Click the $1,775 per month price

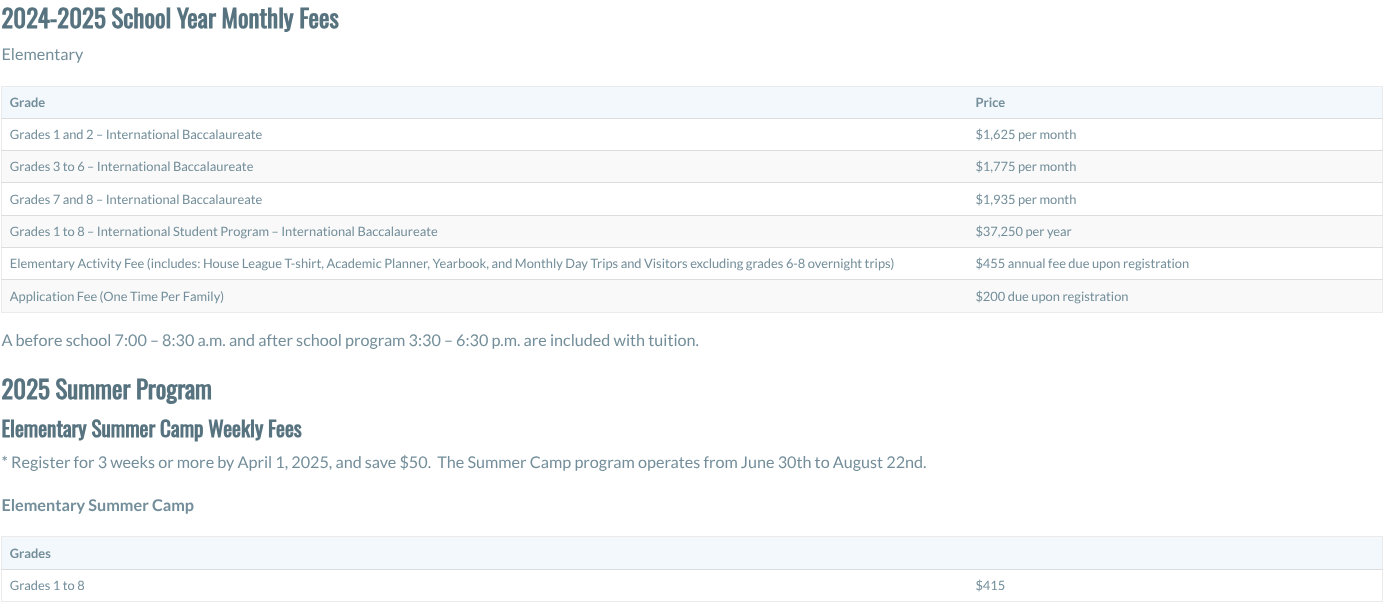pos(1026,167)
